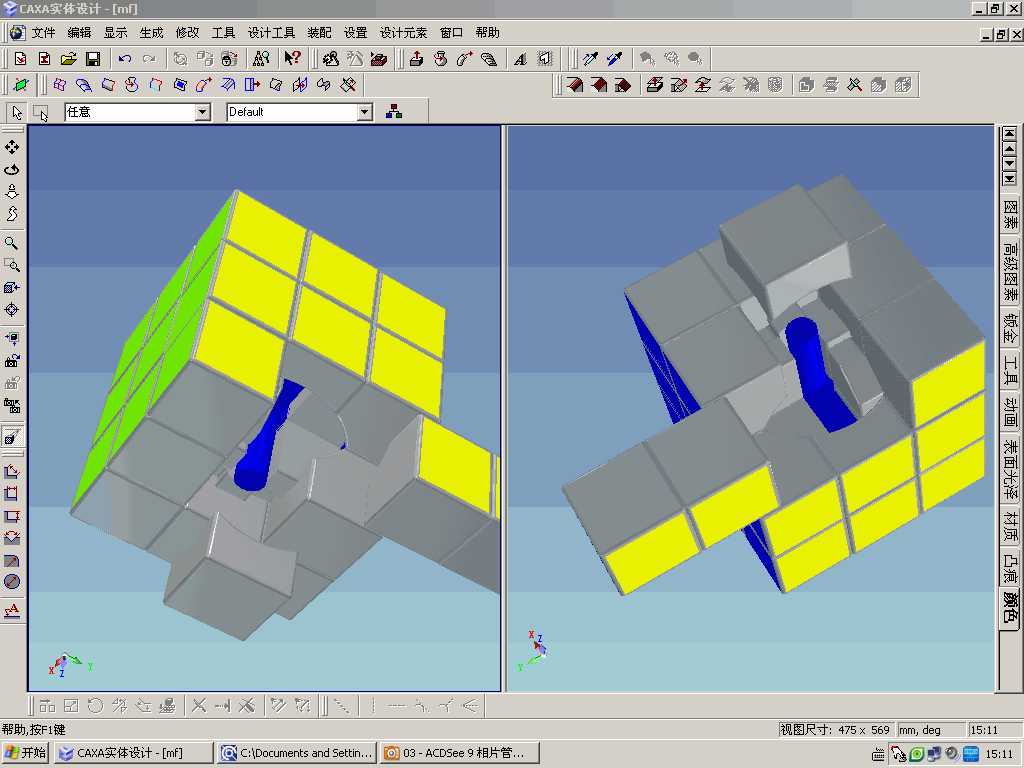Screen dimensions: 1024x768
Task: Select the Zoom window tool
Action: tap(12, 266)
